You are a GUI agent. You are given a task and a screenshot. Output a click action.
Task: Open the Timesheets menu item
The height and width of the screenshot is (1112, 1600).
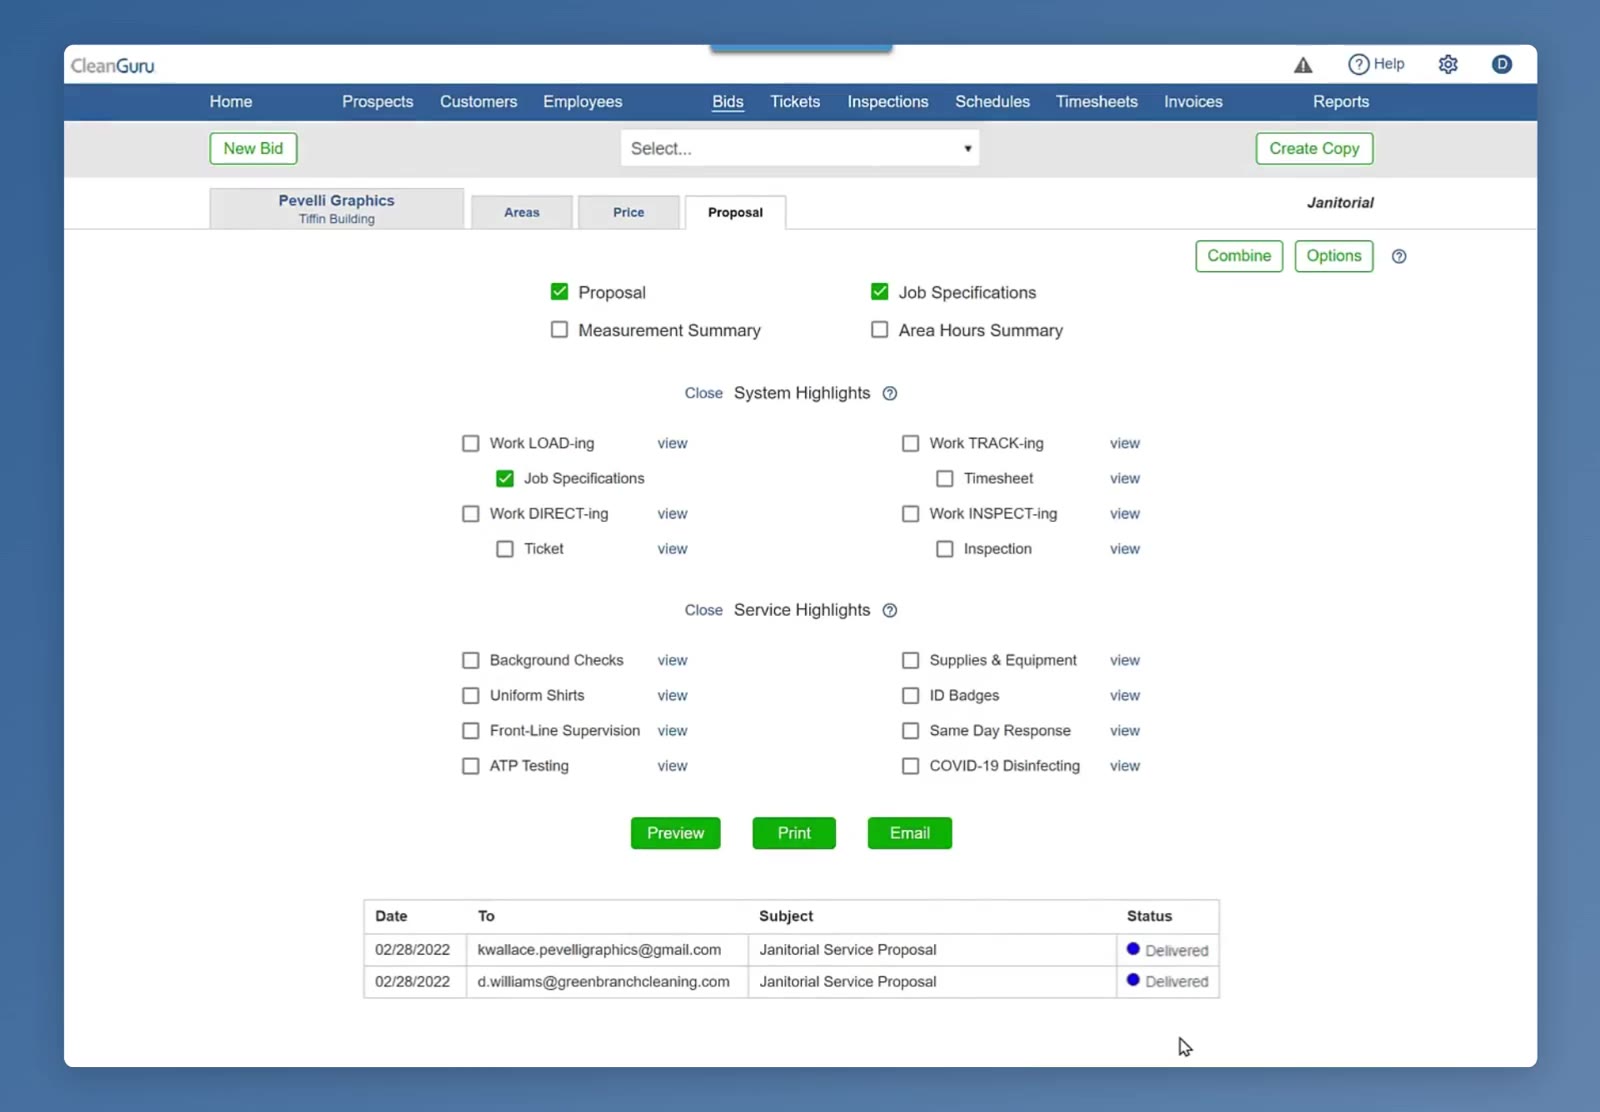[1096, 102]
